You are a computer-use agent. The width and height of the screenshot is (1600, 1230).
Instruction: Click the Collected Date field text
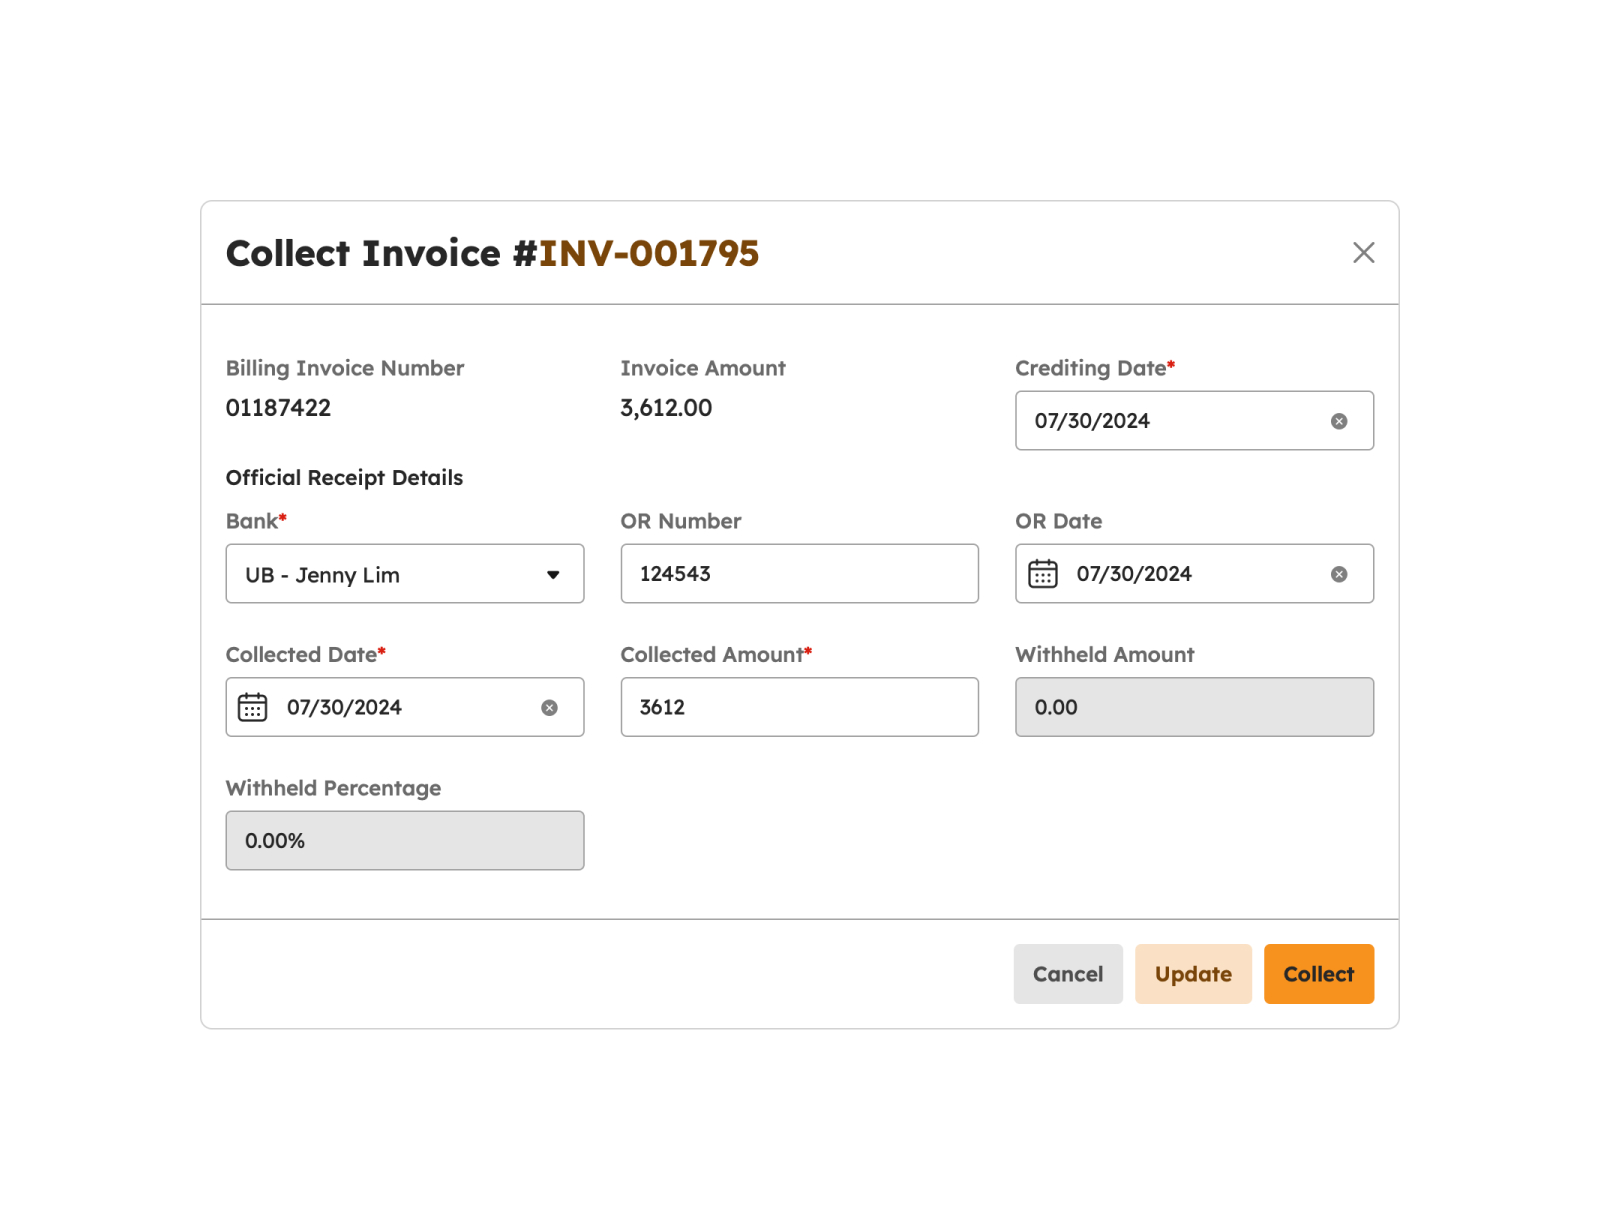344,708
